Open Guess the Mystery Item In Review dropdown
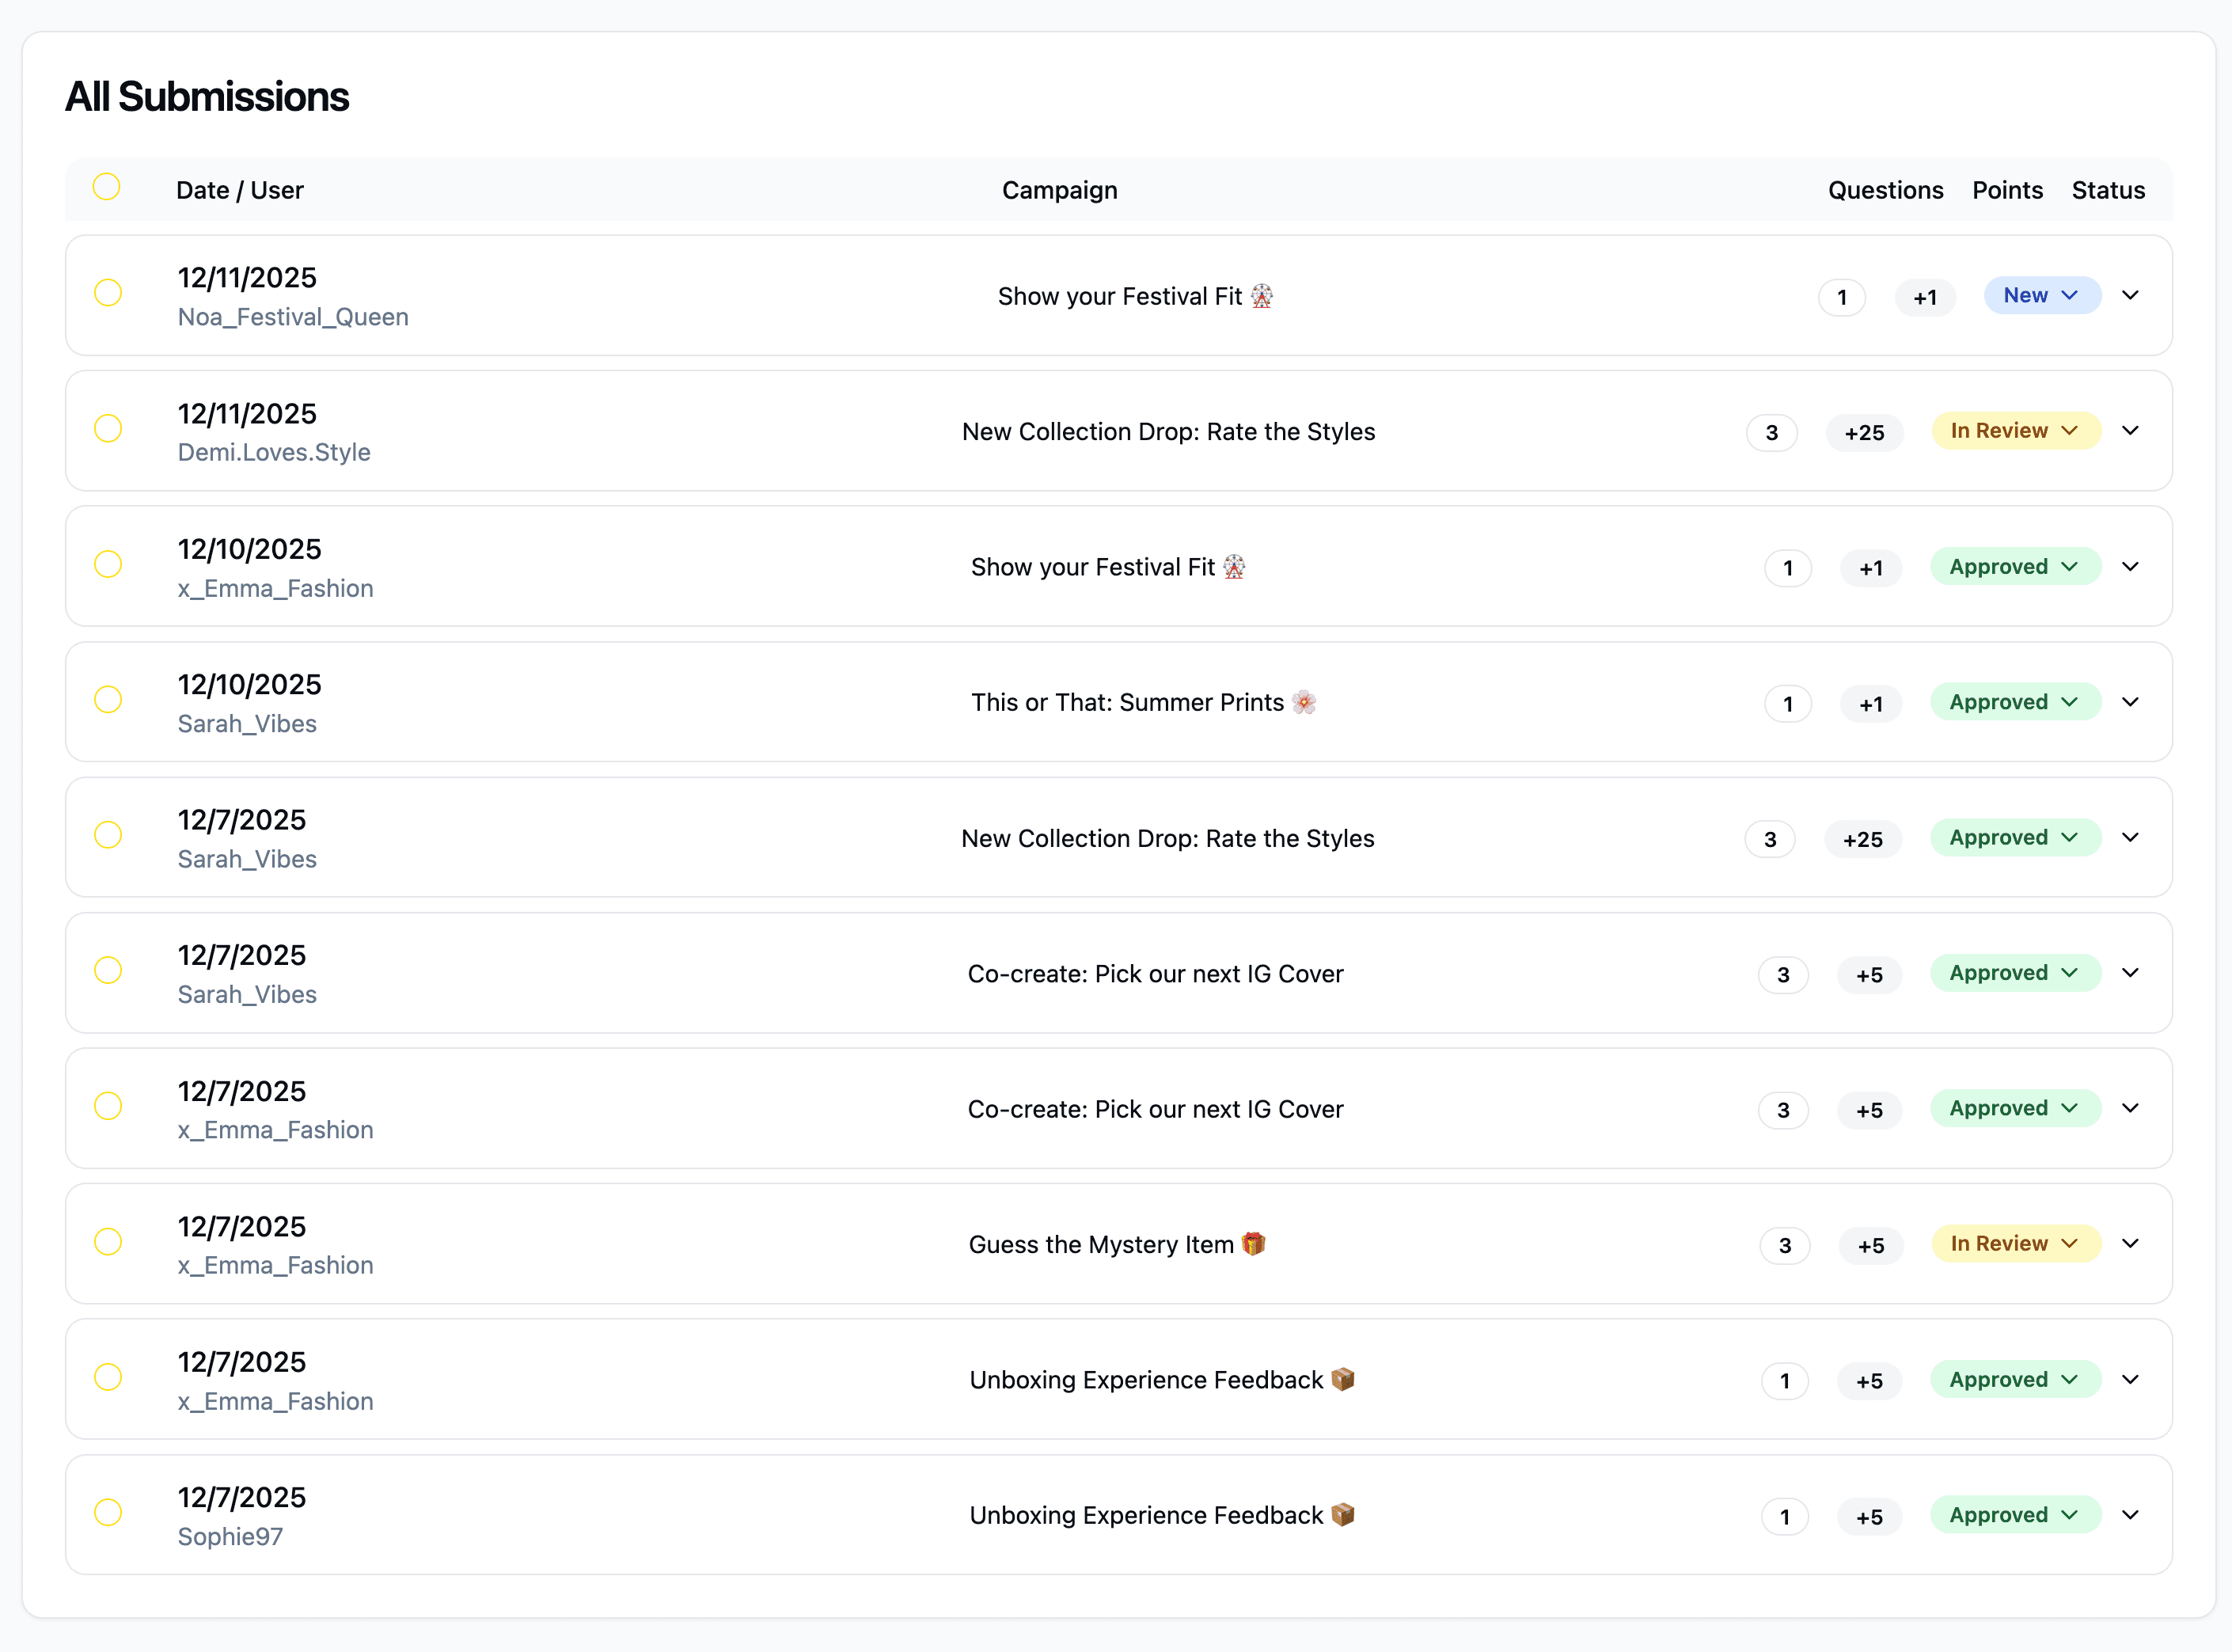The image size is (2232, 1652). coord(2014,1244)
